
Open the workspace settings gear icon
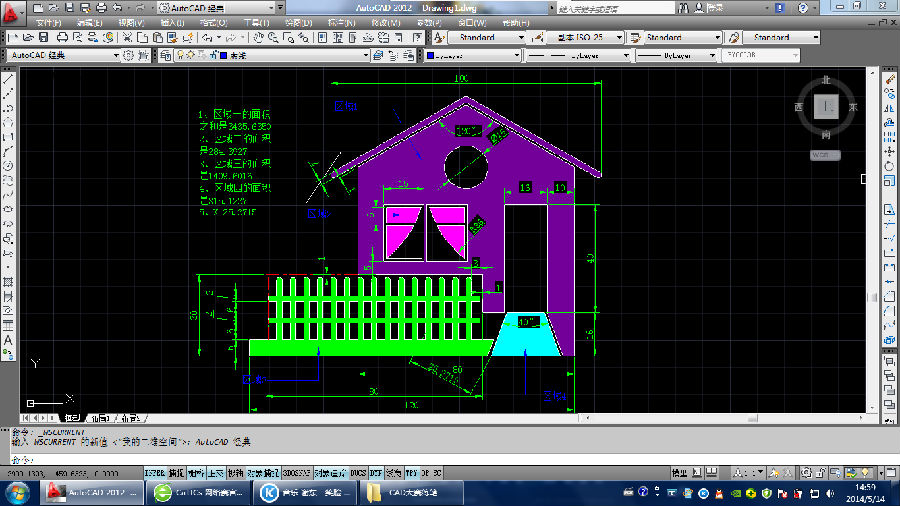129,56
